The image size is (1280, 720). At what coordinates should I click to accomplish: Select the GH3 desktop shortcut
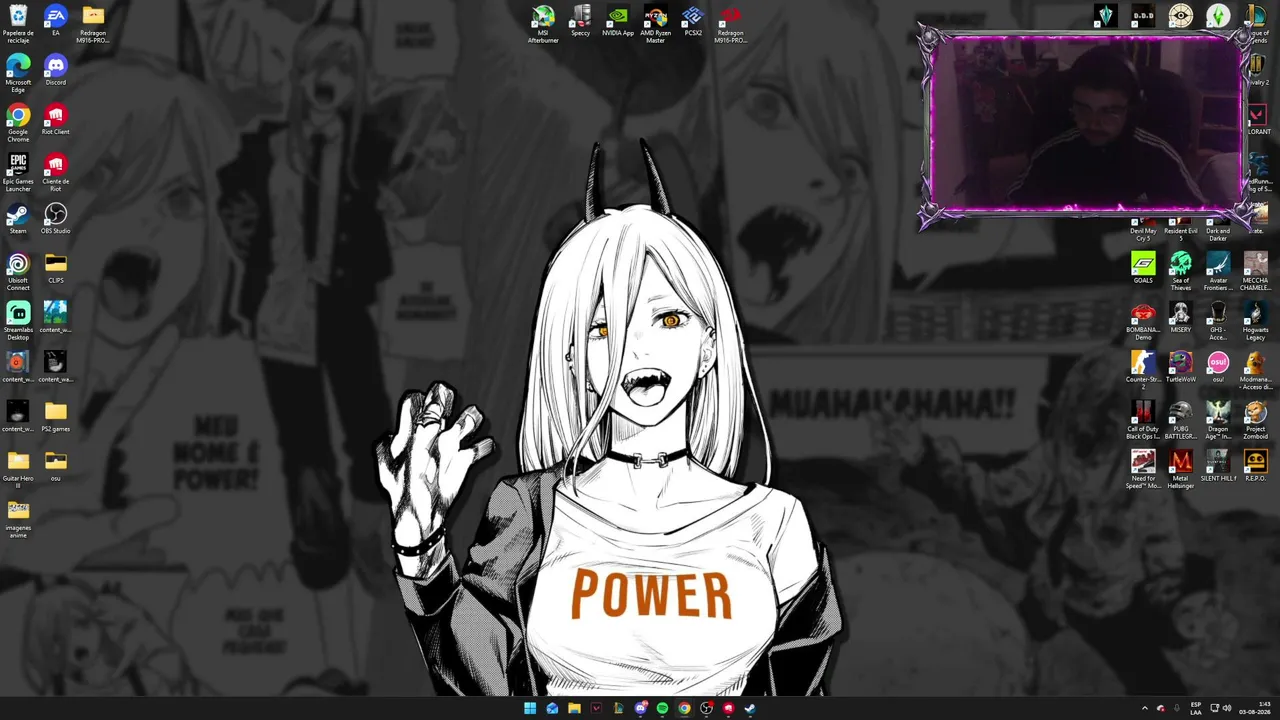[1218, 322]
